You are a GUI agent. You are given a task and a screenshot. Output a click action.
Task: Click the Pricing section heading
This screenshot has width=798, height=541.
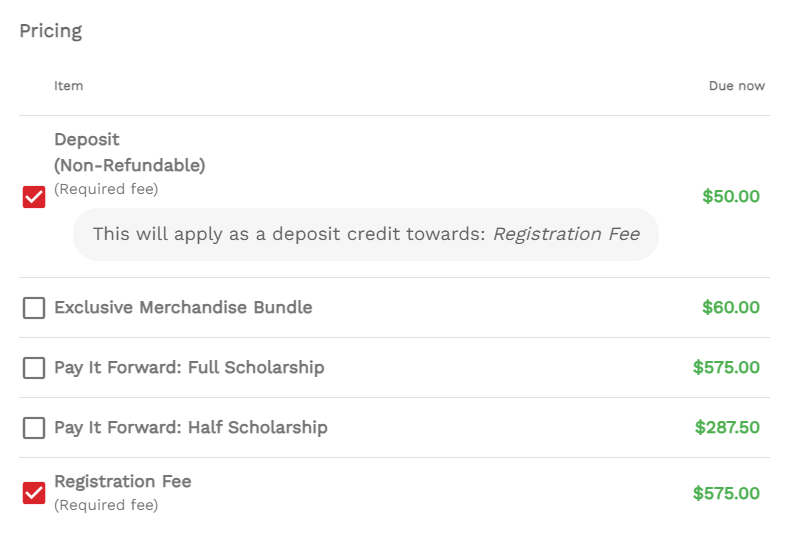coord(50,32)
